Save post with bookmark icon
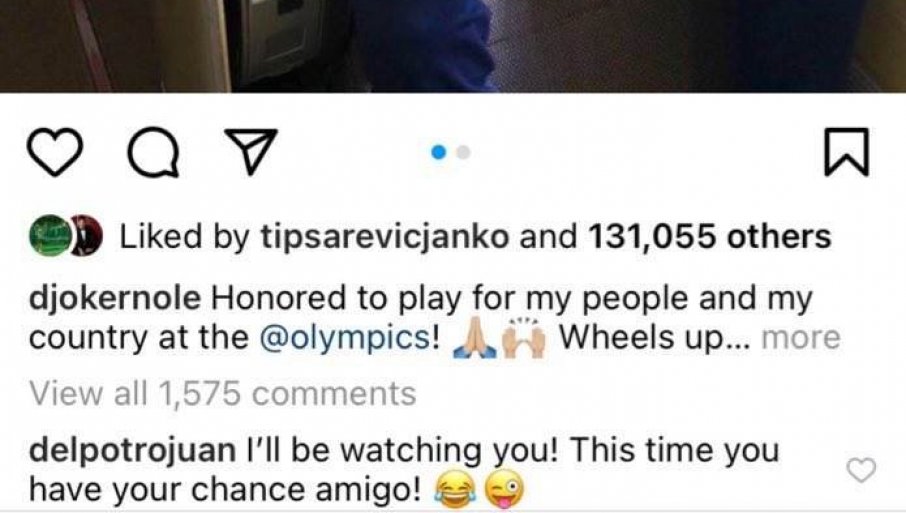This screenshot has height=513, width=906. coord(846,152)
